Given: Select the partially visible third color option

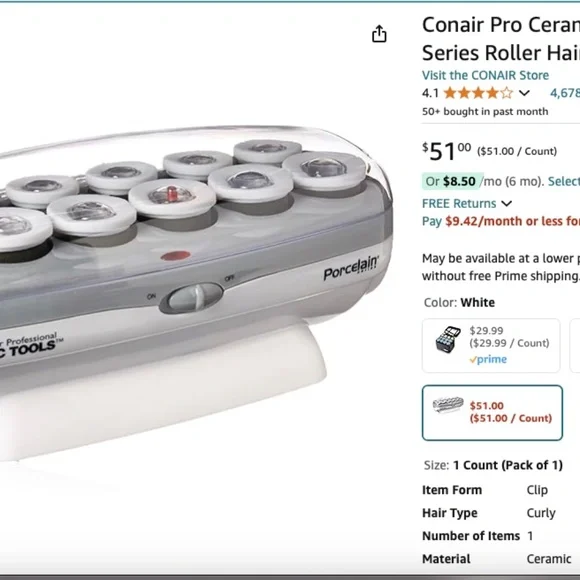Looking at the screenshot, I should click(x=575, y=345).
